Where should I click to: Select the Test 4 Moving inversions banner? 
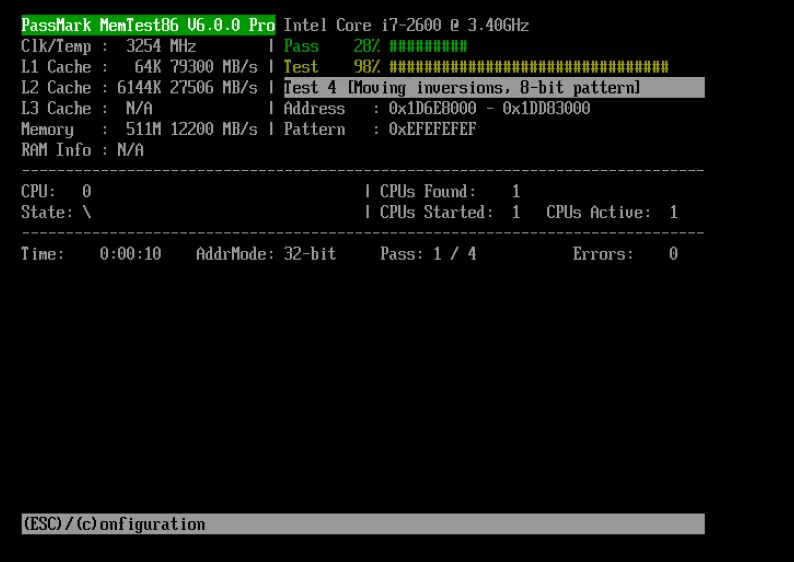coord(494,88)
